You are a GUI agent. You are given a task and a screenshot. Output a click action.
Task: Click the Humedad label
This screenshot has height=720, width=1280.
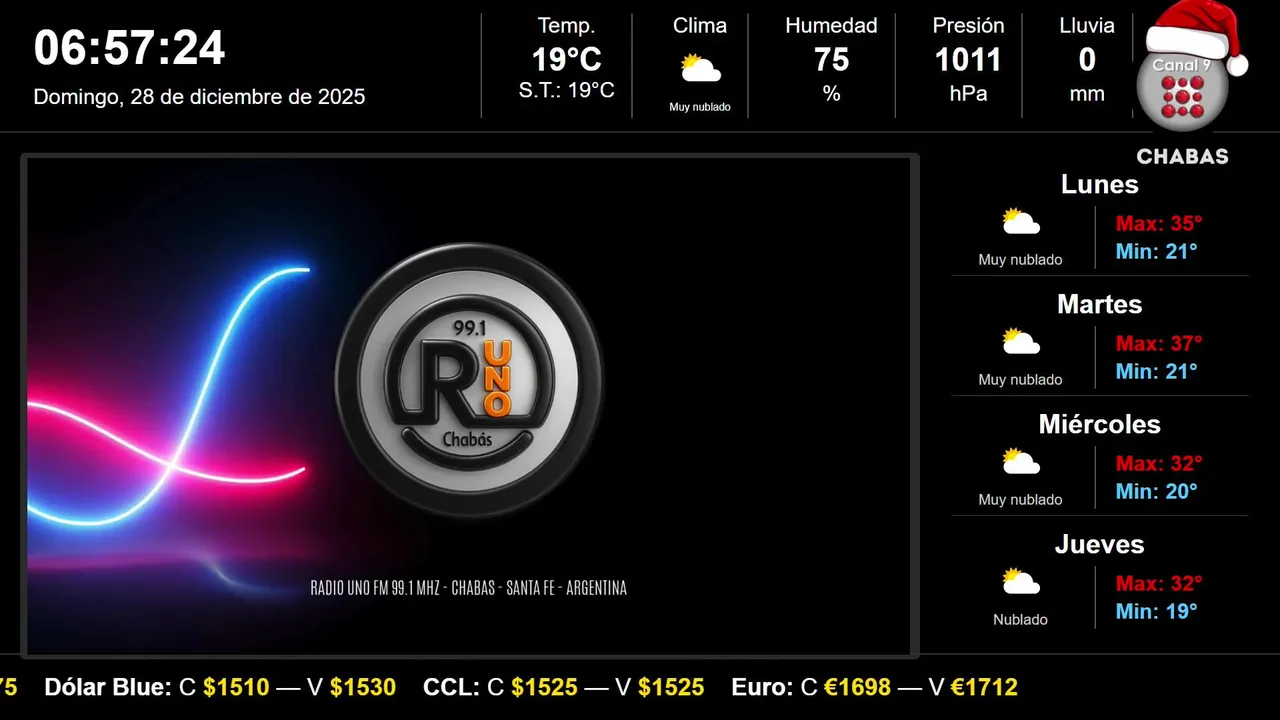[831, 26]
